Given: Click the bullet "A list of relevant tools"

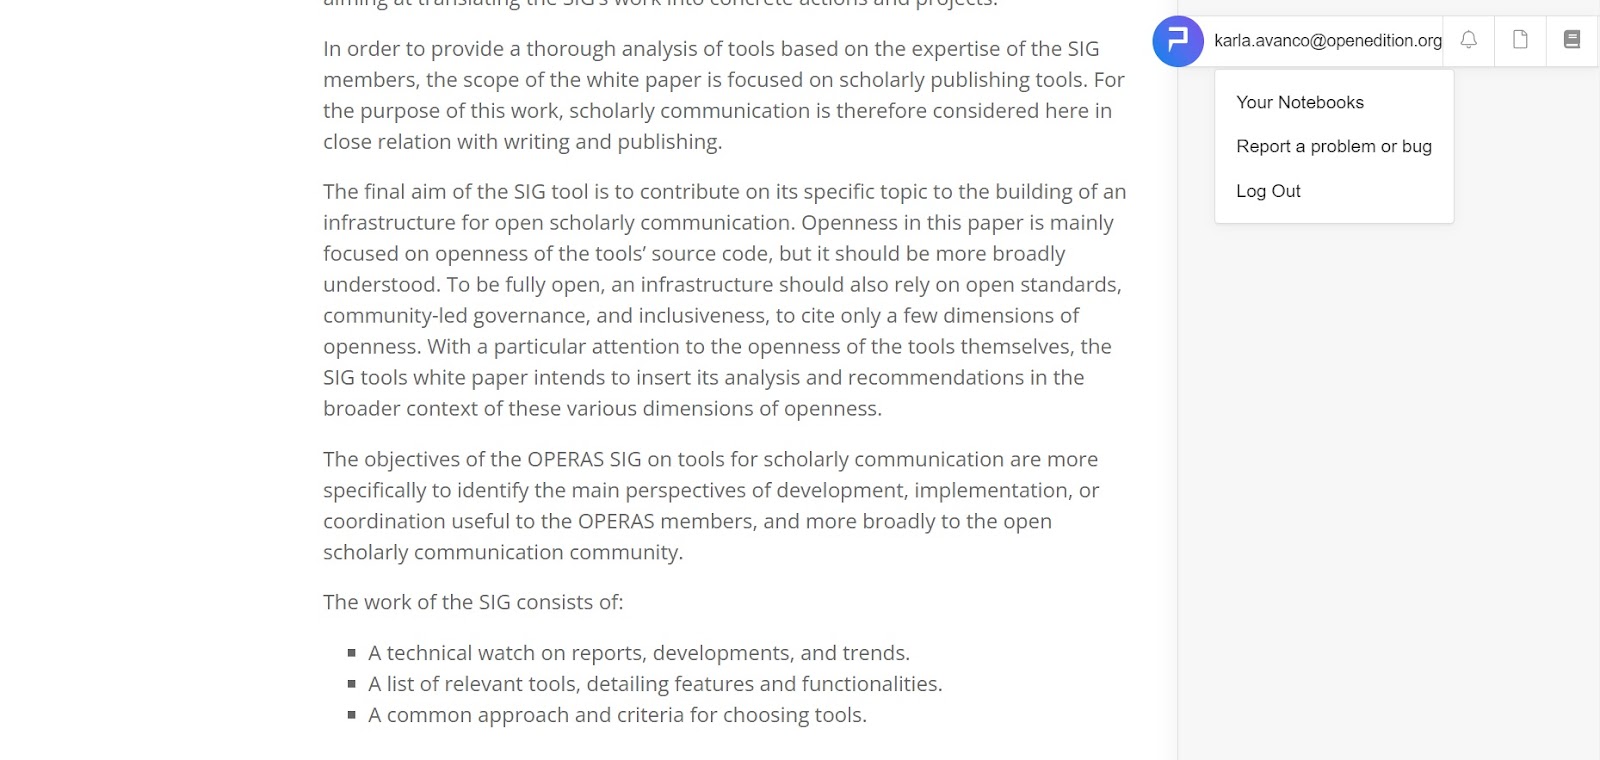Looking at the screenshot, I should (x=655, y=684).
